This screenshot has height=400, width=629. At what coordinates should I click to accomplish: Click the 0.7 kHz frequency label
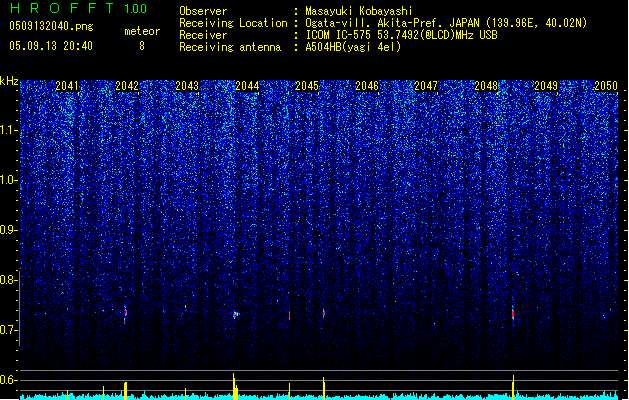click(x=9, y=330)
